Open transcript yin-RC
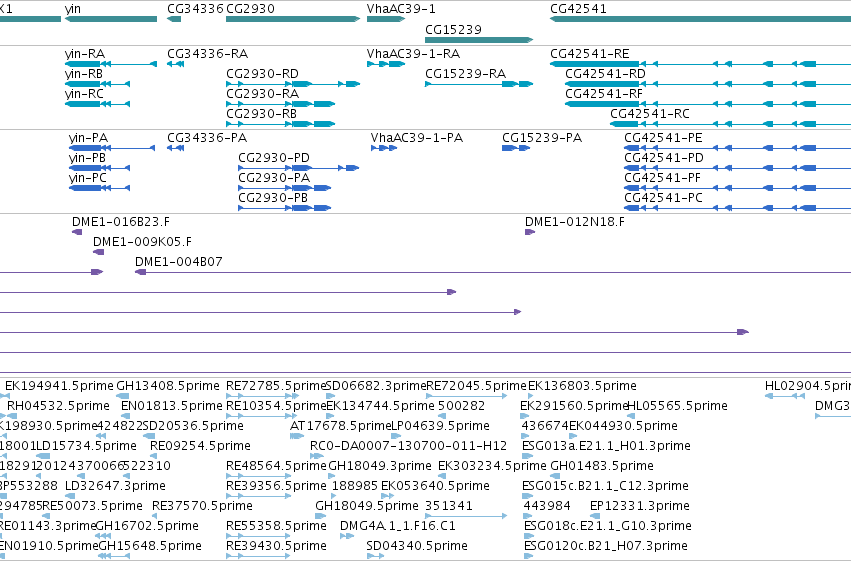This screenshot has height=561, width=851. point(84,94)
